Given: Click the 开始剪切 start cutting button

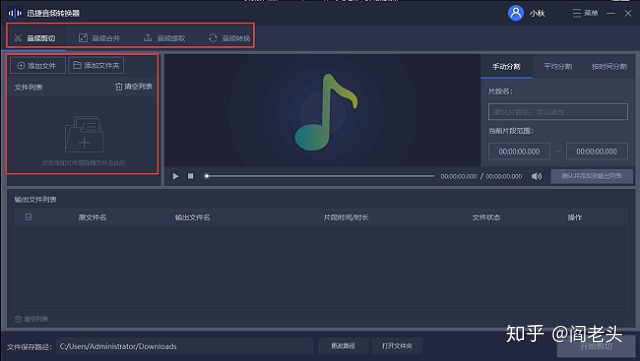Looking at the screenshot, I should [x=596, y=346].
